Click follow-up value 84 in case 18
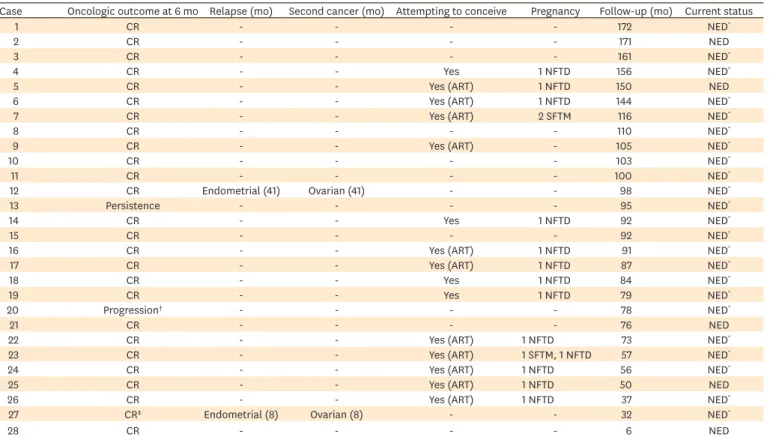This screenshot has height=437, width=770. click(x=626, y=280)
